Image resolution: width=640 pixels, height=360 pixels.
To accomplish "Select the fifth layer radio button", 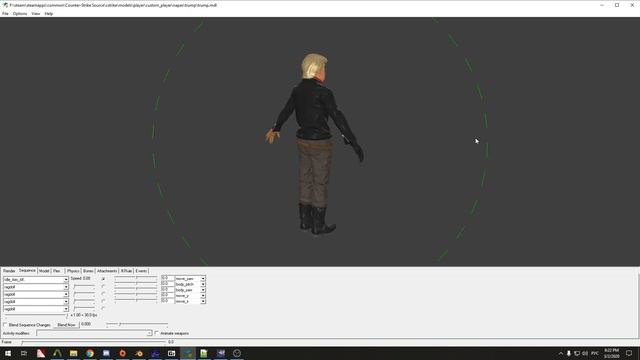I will [103, 309].
